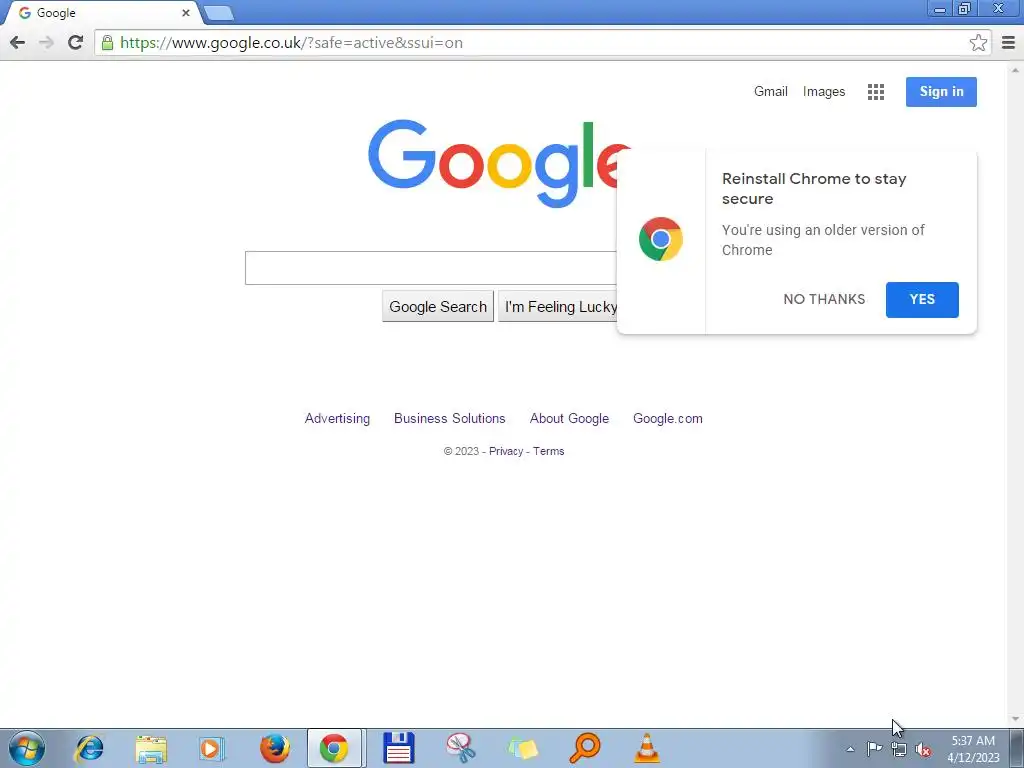Click in the Google search box
Image resolution: width=1024 pixels, height=768 pixels.
[431, 268]
